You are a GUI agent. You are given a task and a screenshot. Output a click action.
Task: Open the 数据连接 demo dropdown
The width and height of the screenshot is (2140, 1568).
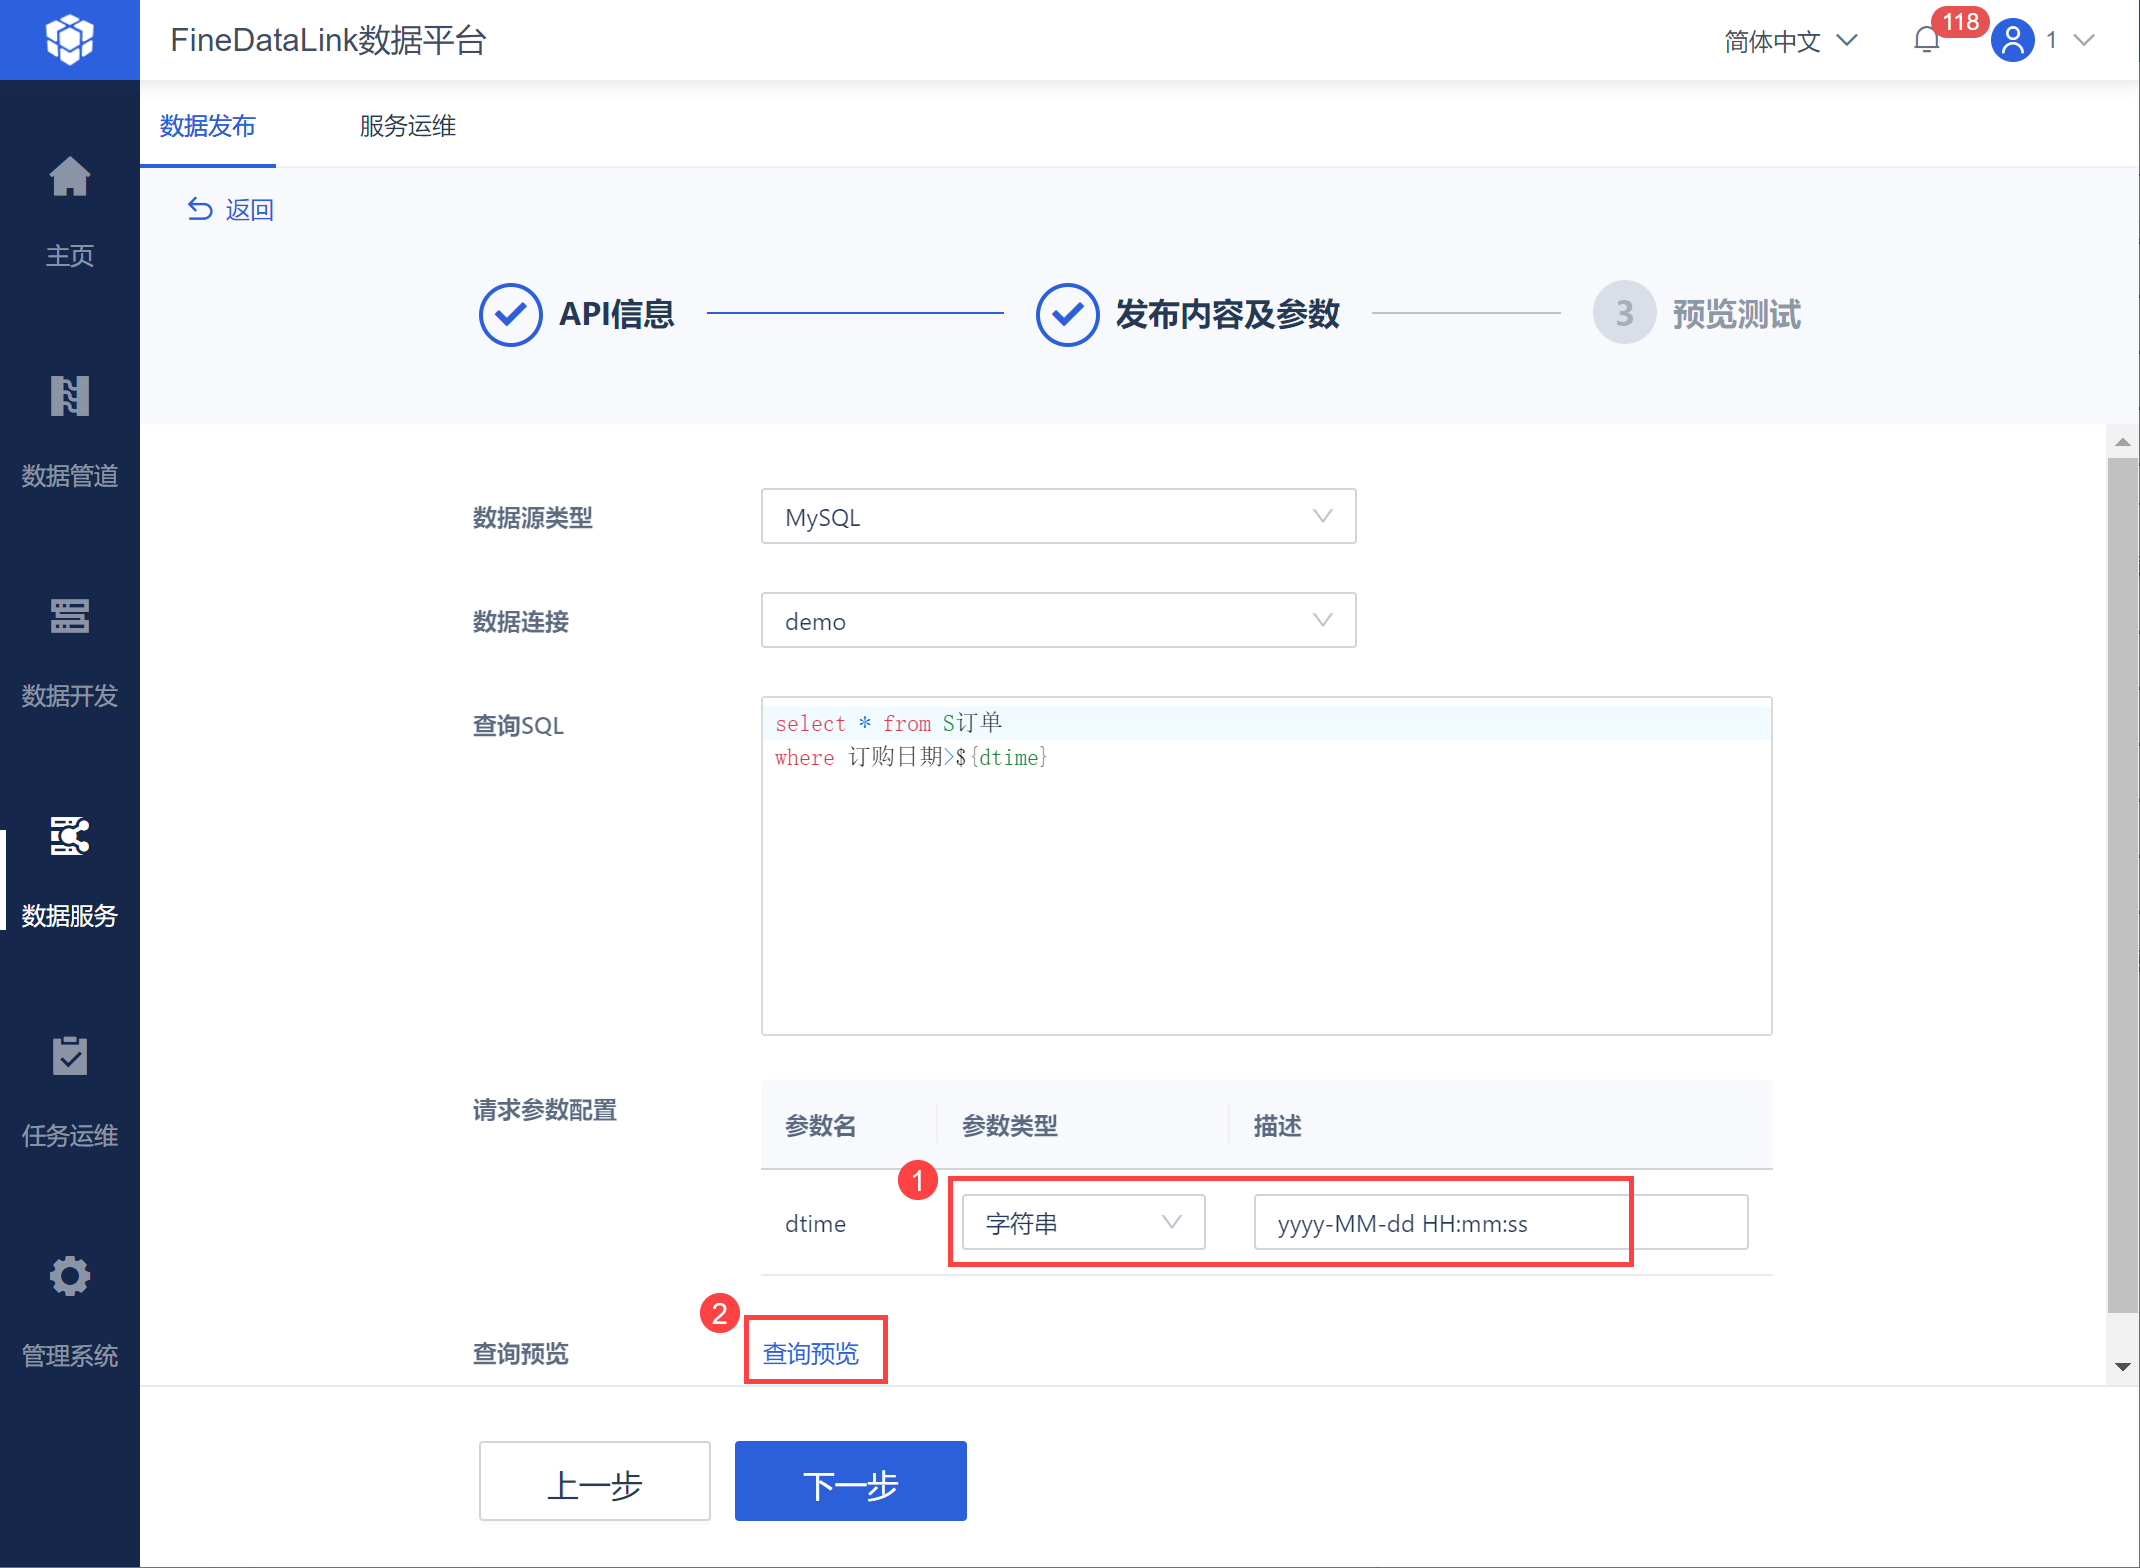[1058, 621]
